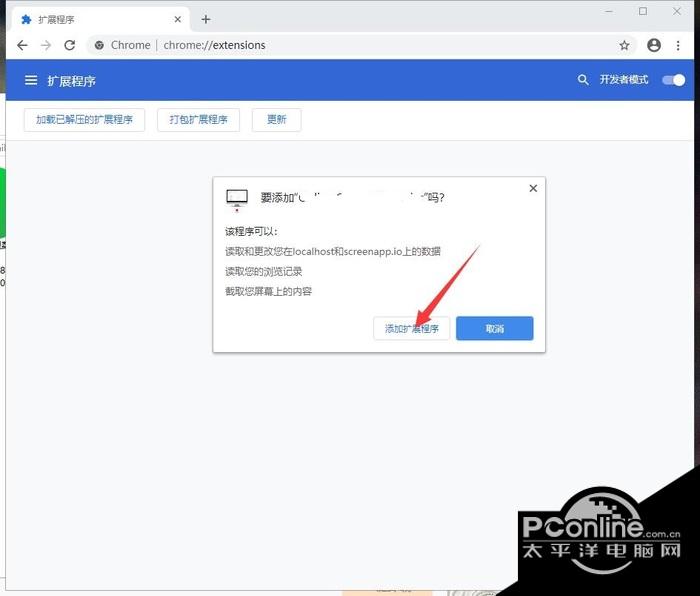Select the 扩展程序 browser tab

(x=98, y=20)
